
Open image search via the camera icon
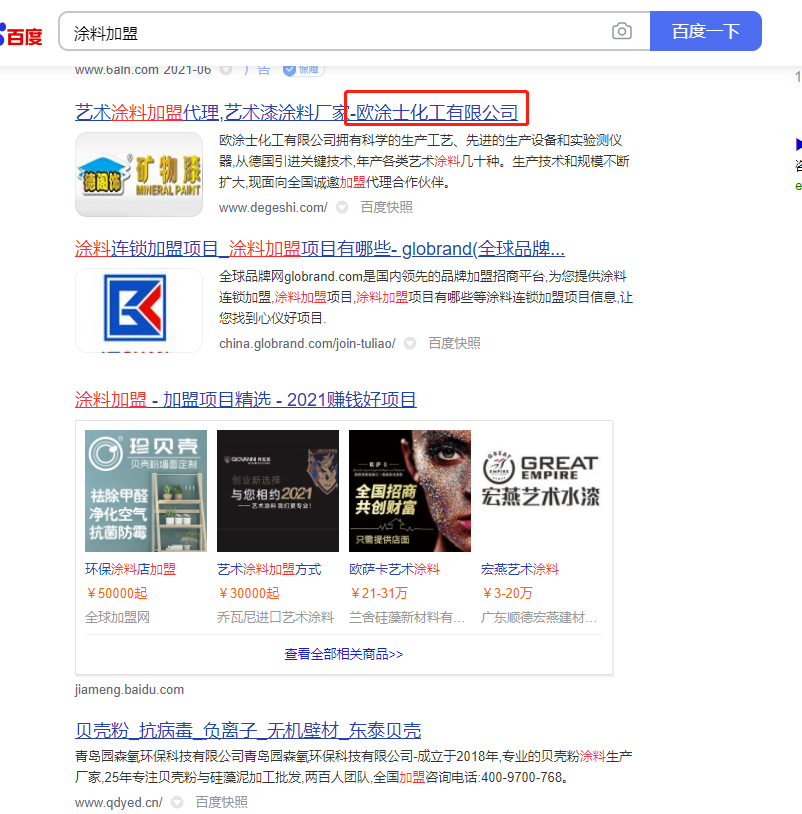pyautogui.click(x=622, y=31)
